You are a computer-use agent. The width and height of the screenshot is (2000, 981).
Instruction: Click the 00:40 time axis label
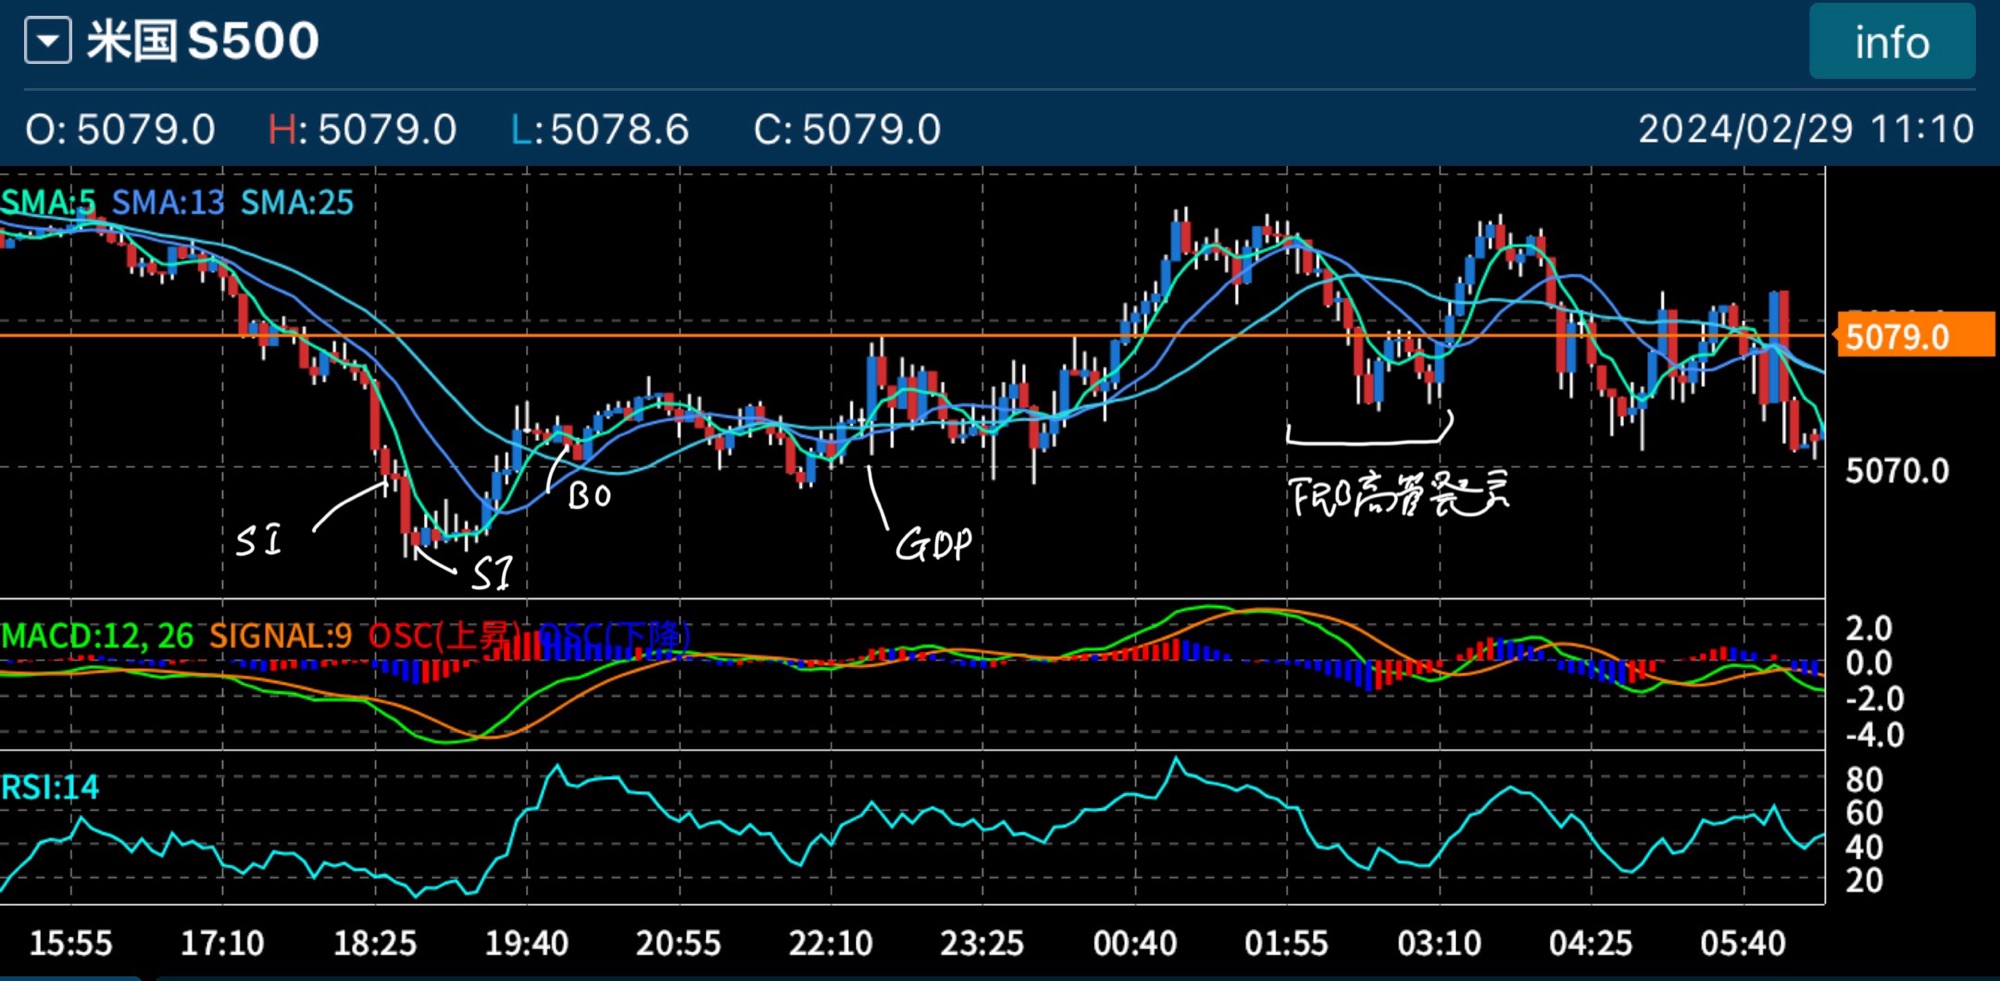coord(1134,943)
